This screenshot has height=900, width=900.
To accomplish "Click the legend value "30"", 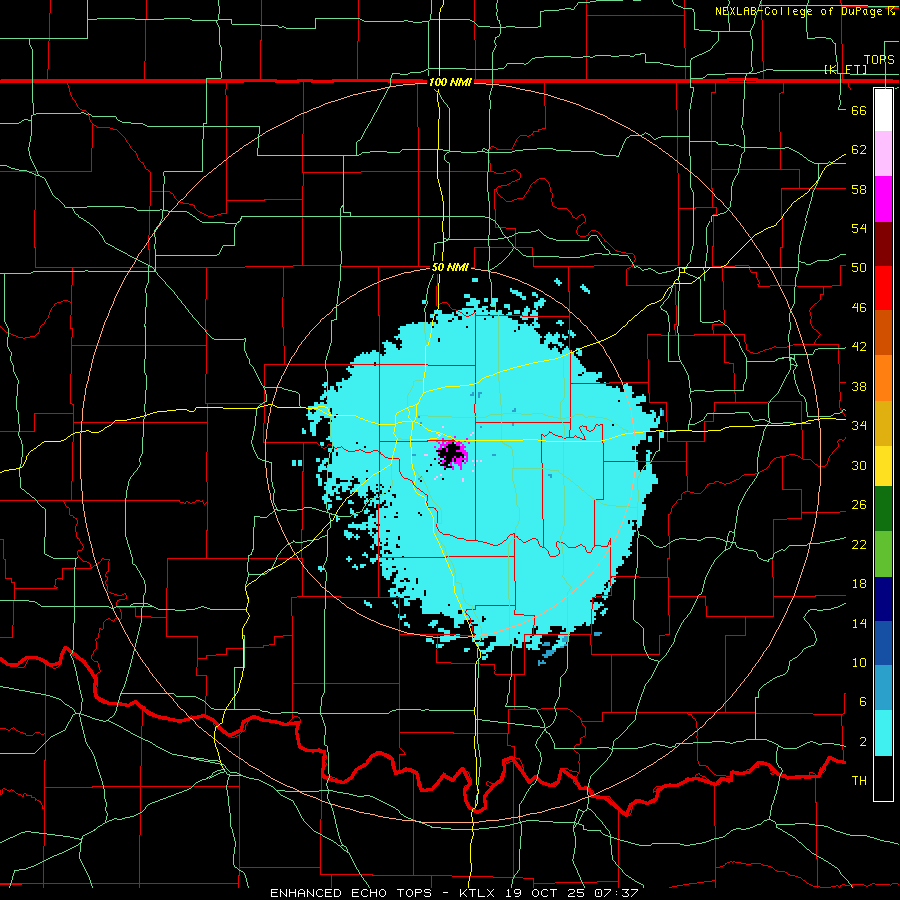I will (x=859, y=465).
